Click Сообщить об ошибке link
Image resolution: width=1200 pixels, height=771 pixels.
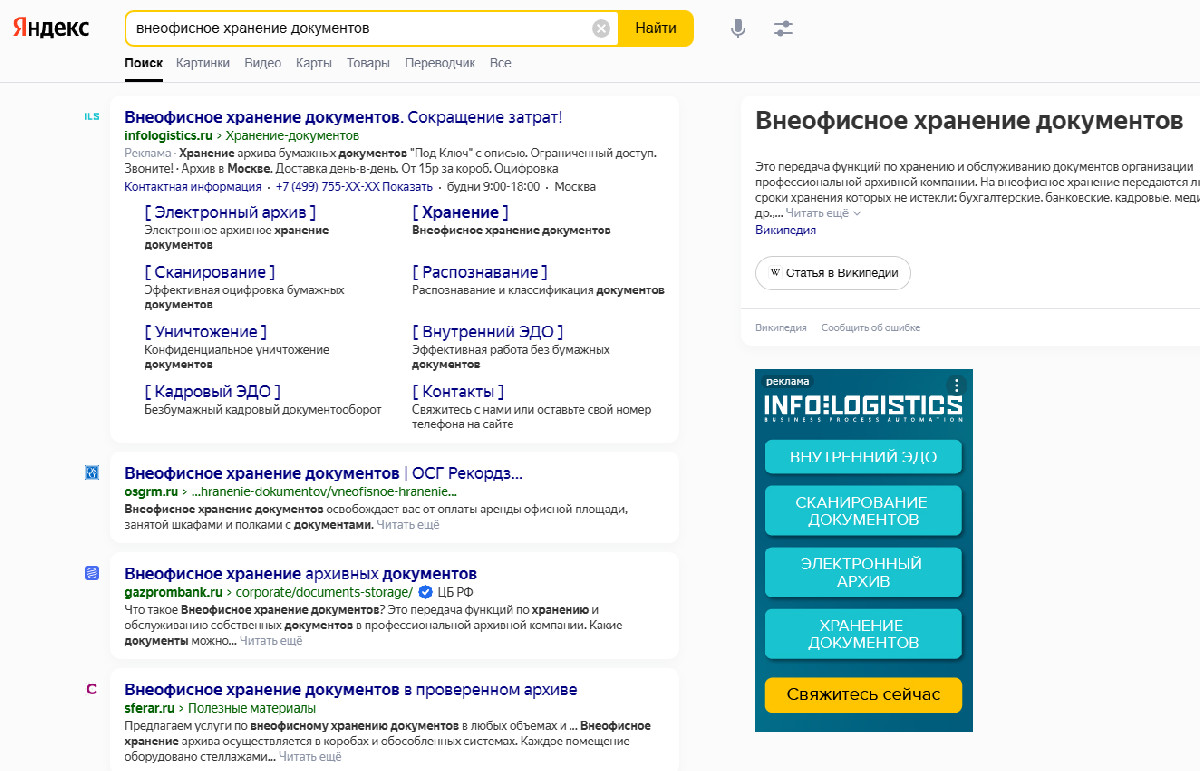click(871, 328)
